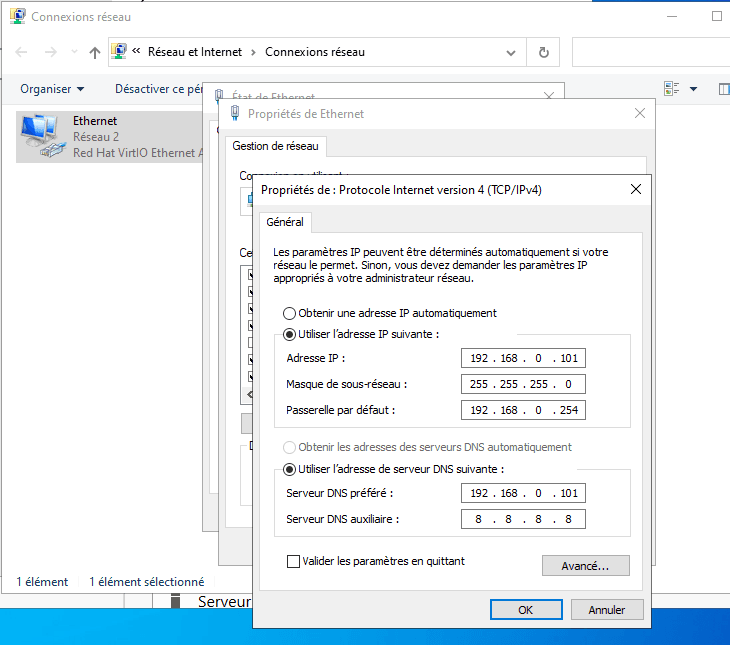Open the Organiser dropdown menu
Image resolution: width=730 pixels, height=645 pixels.
pos(52,89)
